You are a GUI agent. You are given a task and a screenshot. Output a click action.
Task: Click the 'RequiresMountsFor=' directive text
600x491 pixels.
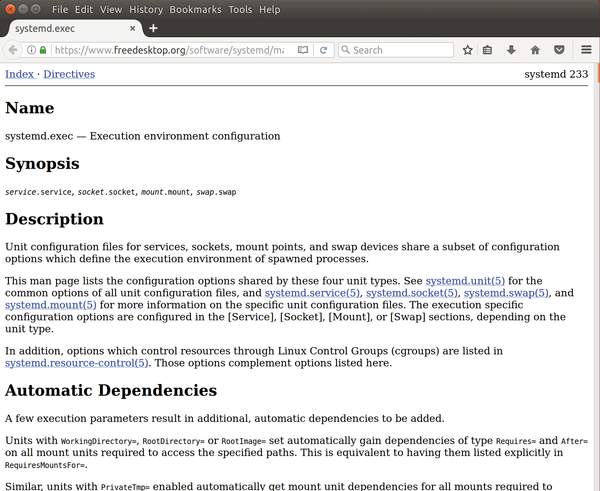point(45,465)
